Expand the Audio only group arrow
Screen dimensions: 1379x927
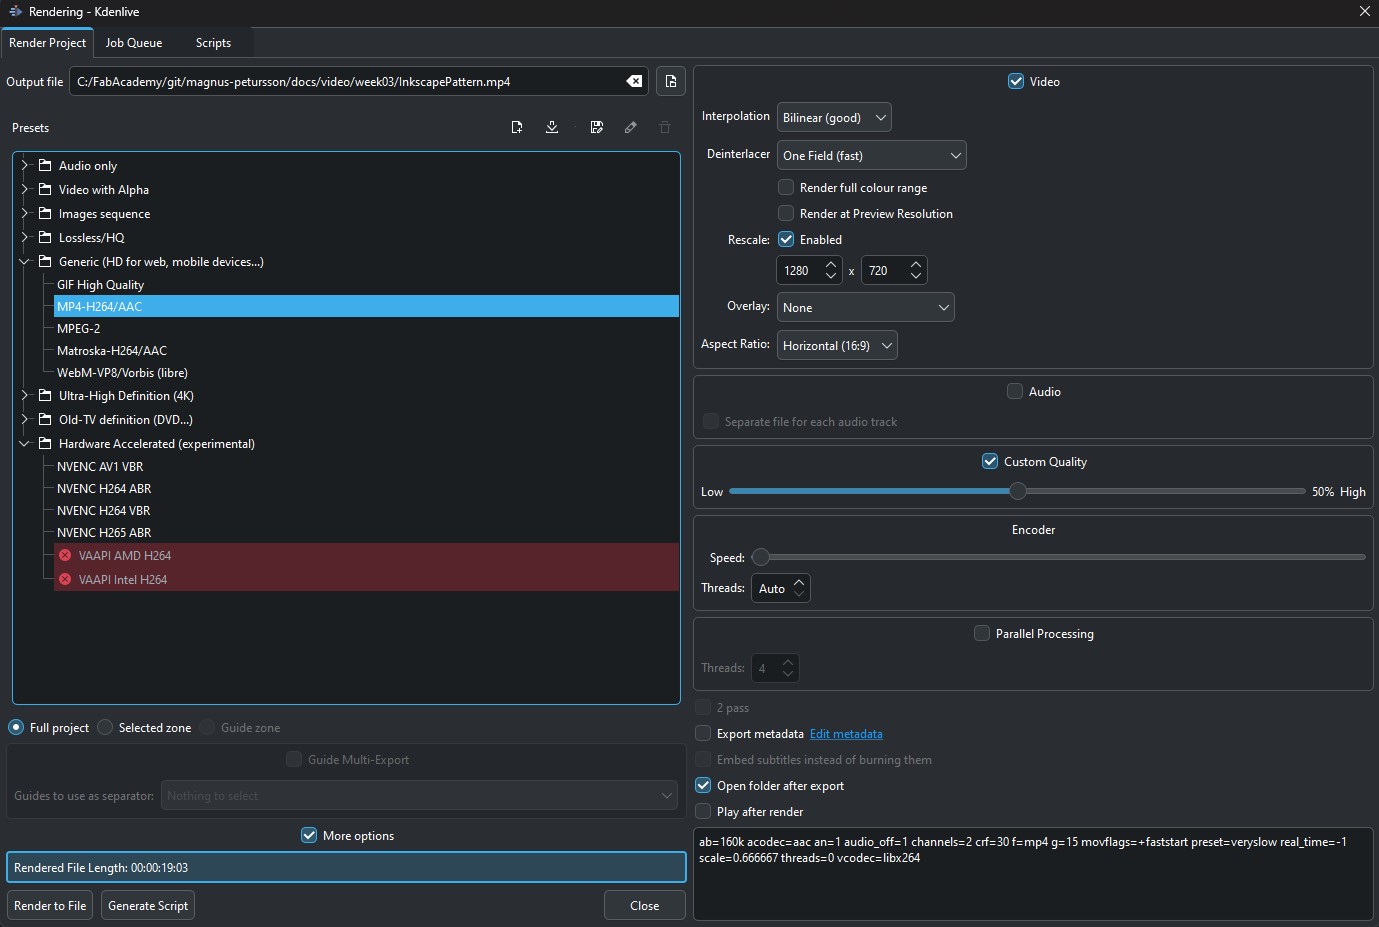coord(25,165)
